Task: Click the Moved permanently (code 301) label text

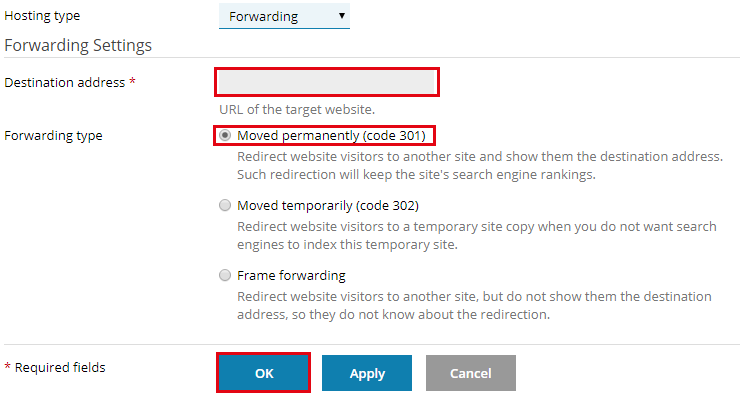Action: click(331, 135)
